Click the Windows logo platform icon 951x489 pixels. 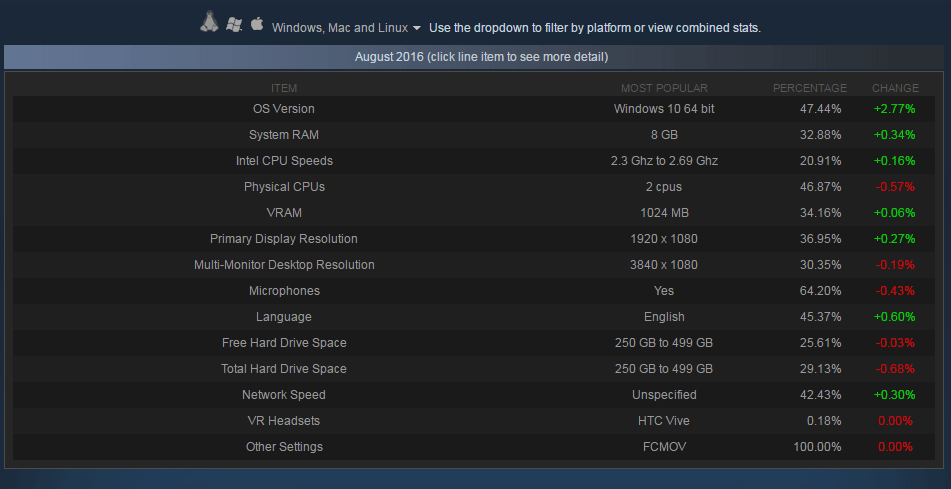[x=234, y=24]
